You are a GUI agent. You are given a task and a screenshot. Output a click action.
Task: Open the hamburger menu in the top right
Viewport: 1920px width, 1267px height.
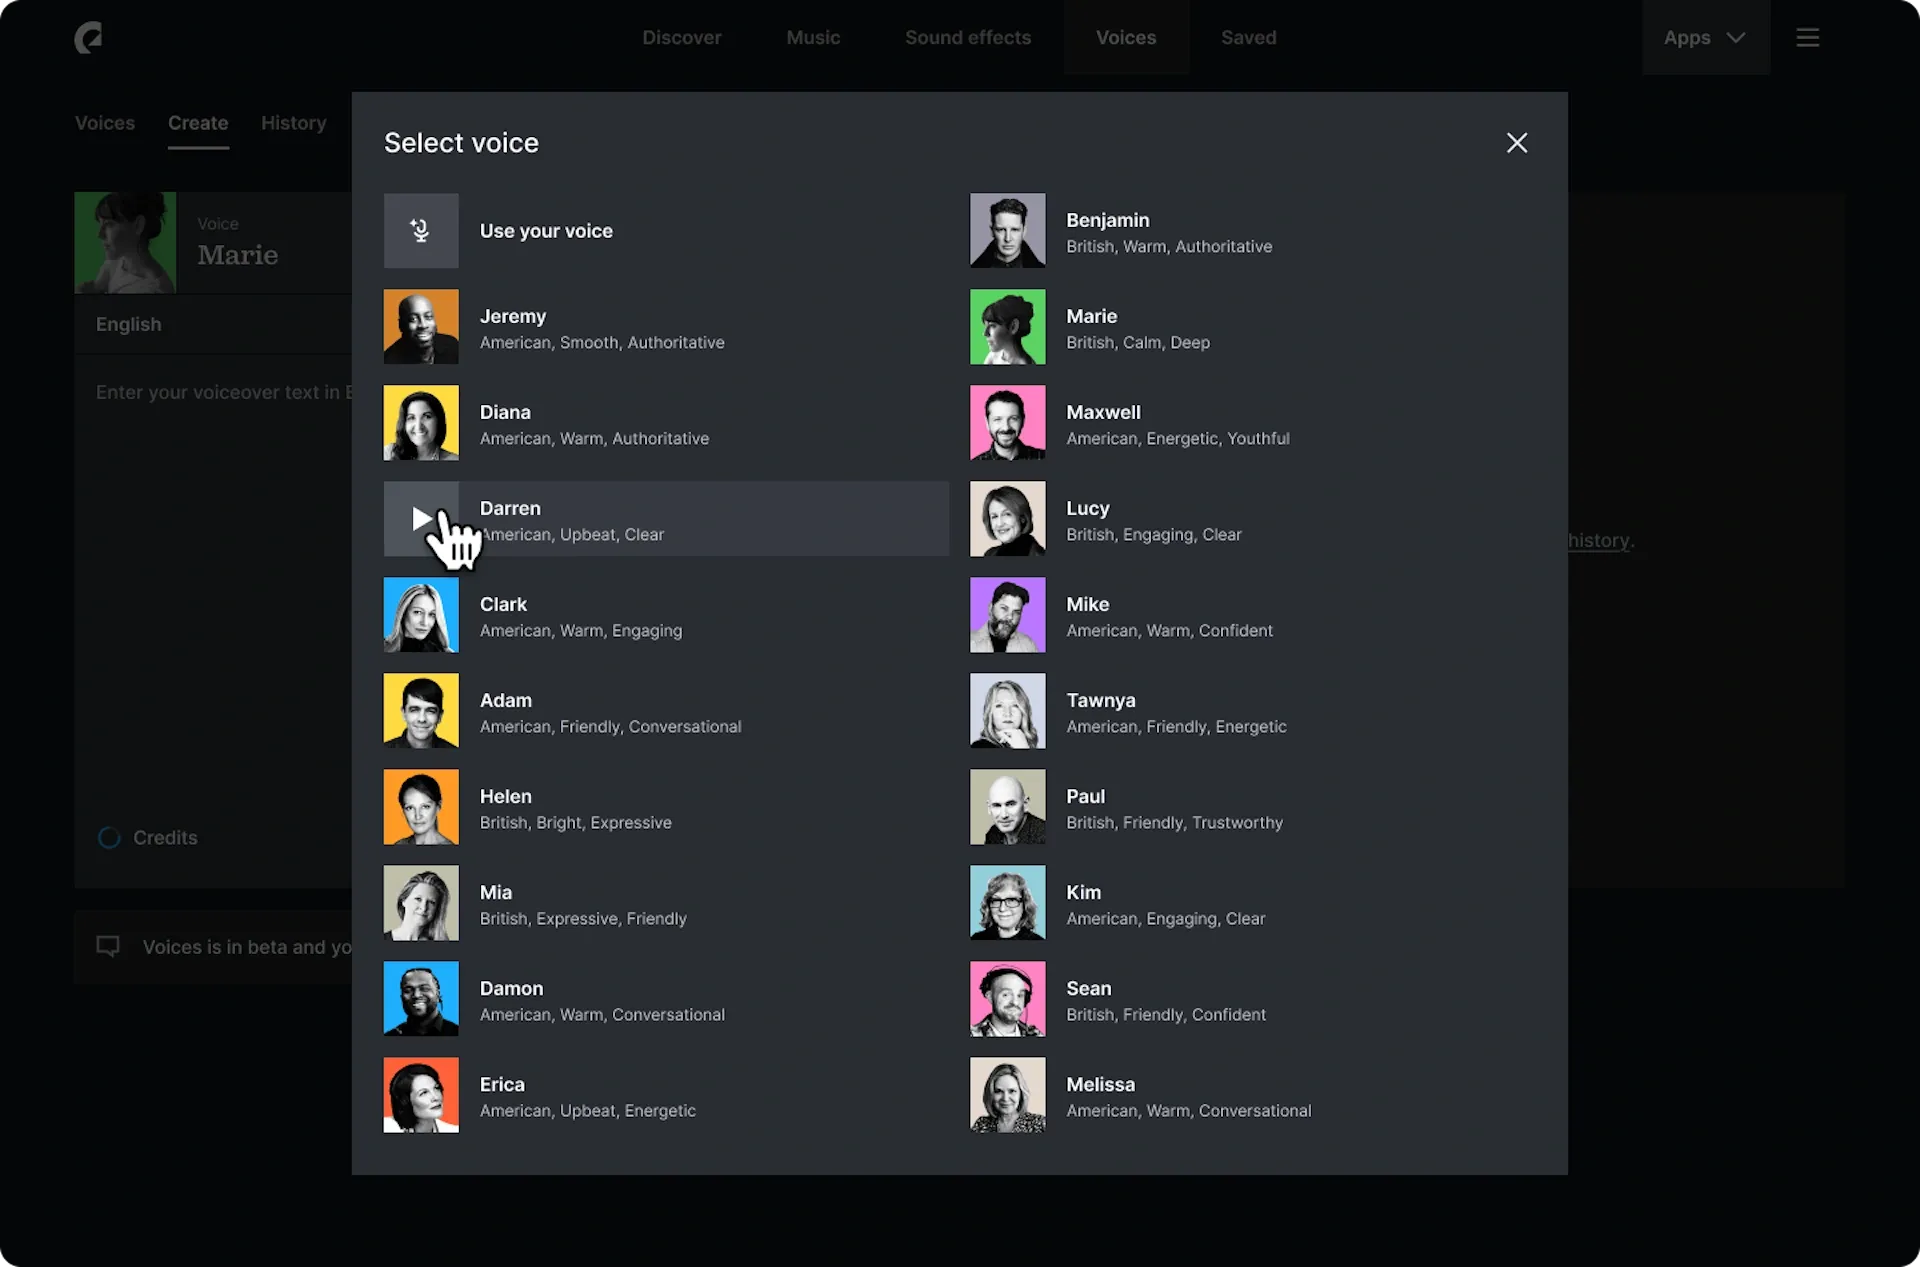(x=1807, y=37)
